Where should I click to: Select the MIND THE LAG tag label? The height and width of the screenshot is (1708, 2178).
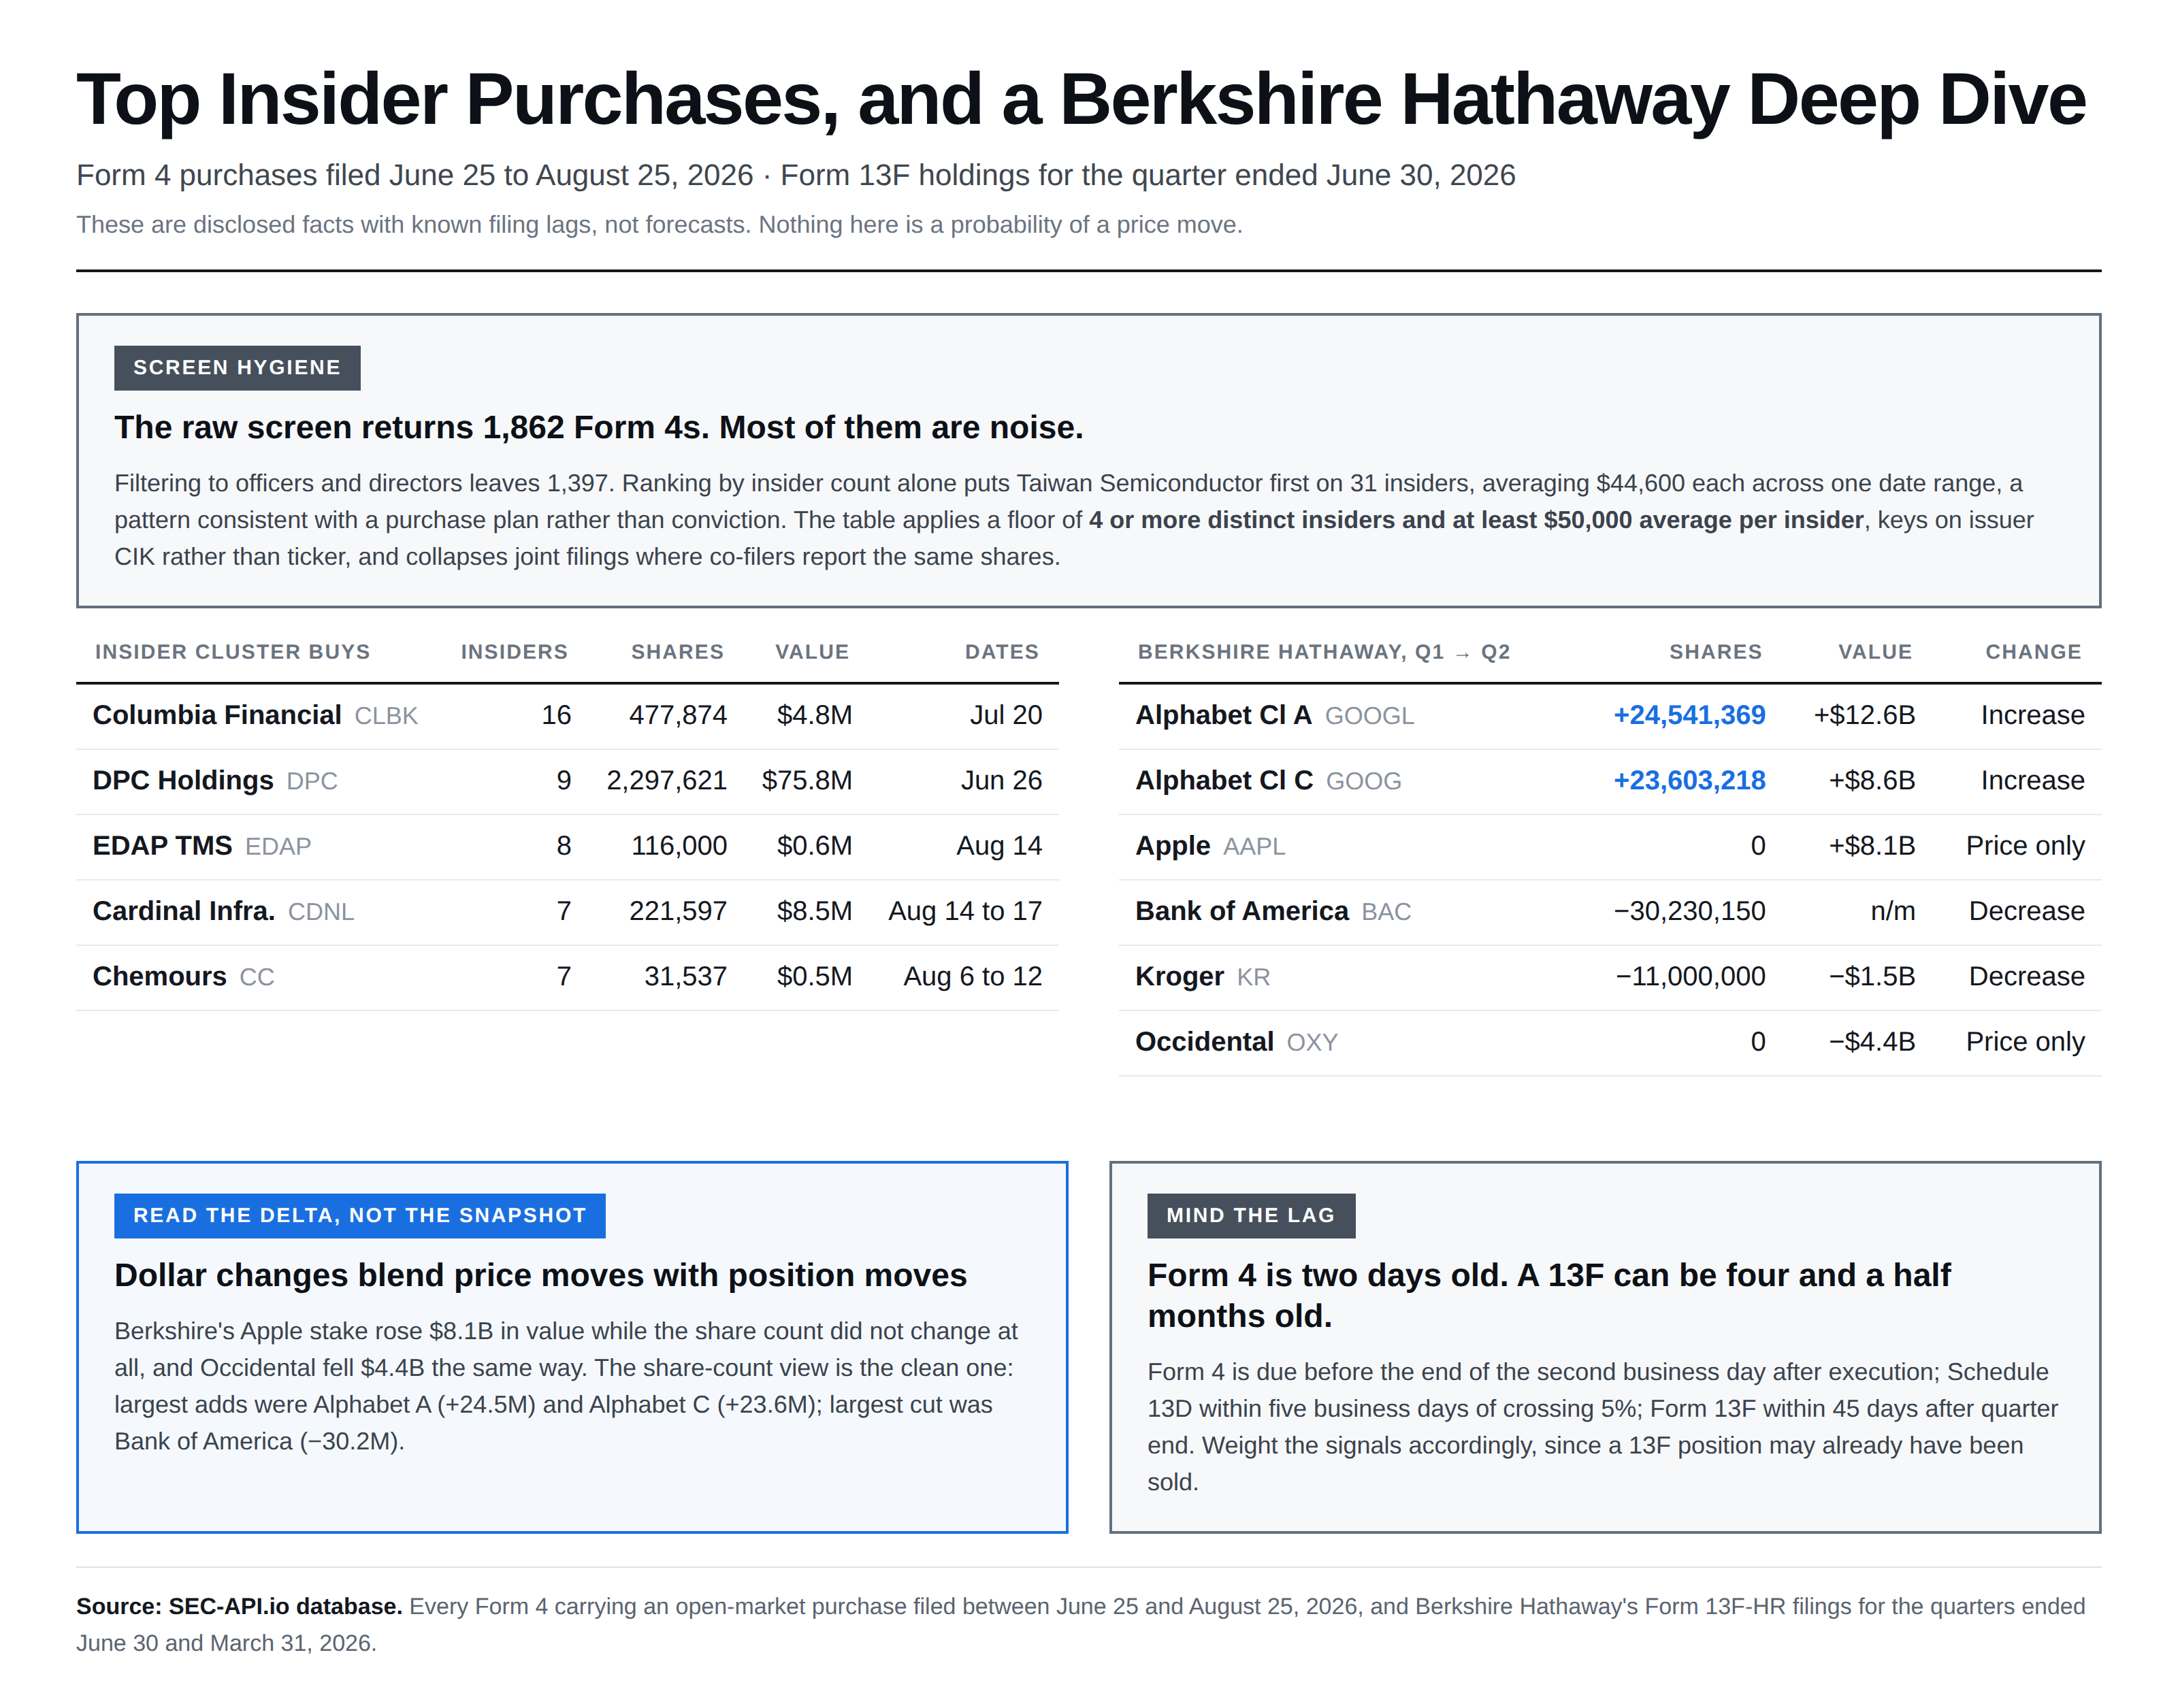(x=1251, y=1216)
